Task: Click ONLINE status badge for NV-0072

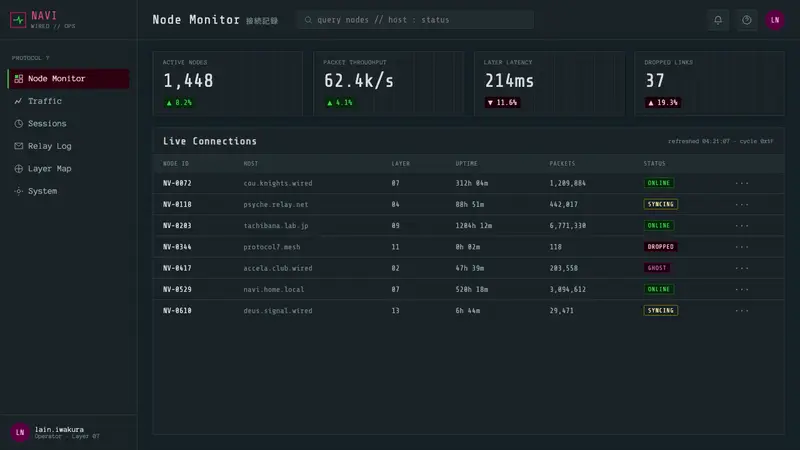Action: (x=658, y=183)
